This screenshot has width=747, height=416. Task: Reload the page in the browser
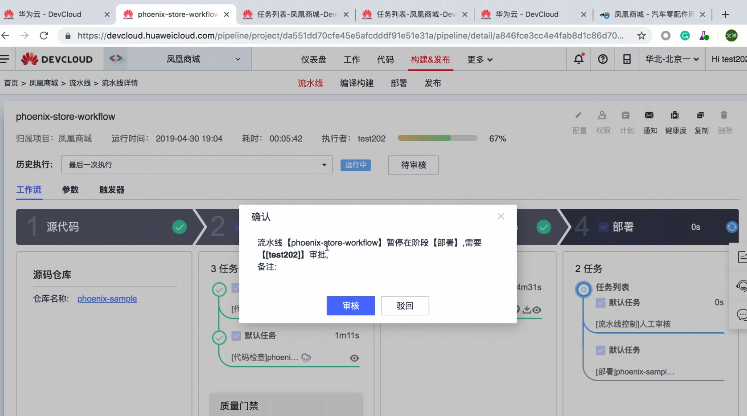pos(44,35)
